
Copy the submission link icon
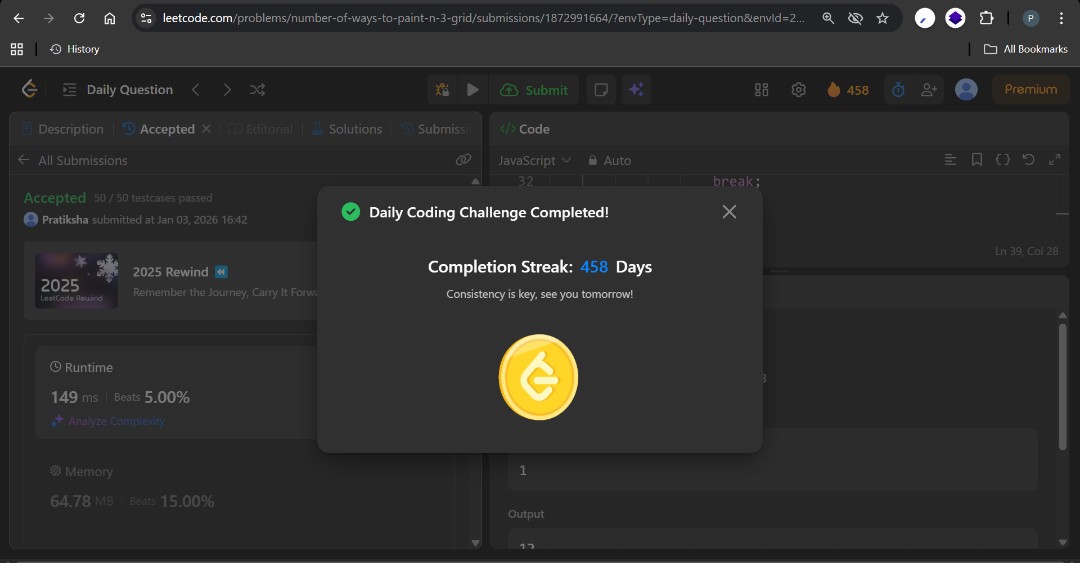[x=464, y=160]
